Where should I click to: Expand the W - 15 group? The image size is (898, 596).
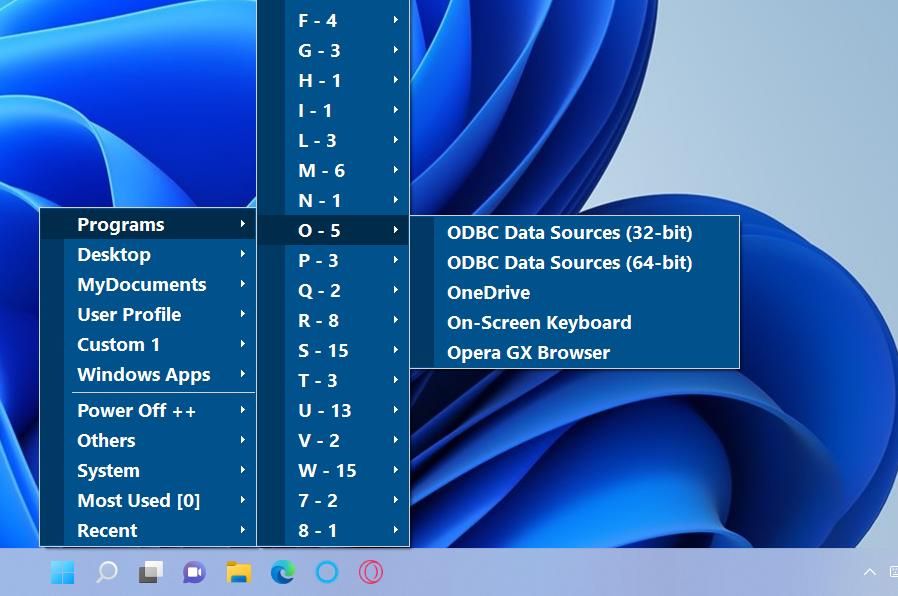click(333, 470)
